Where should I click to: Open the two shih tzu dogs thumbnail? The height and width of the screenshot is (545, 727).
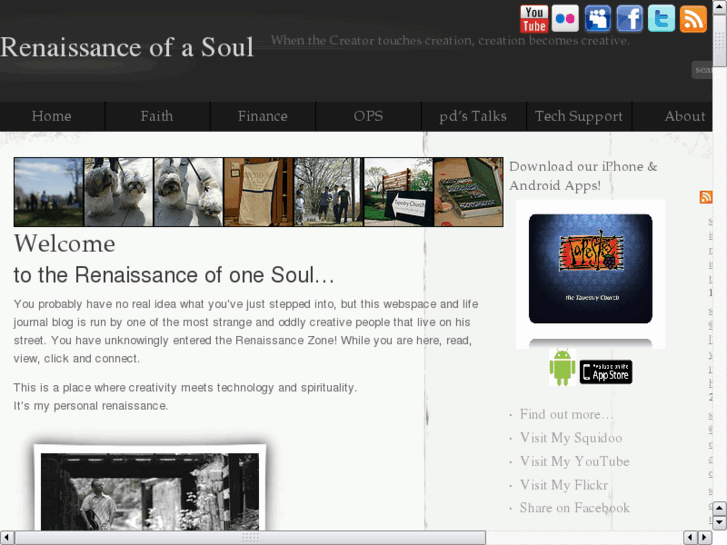point(119,192)
